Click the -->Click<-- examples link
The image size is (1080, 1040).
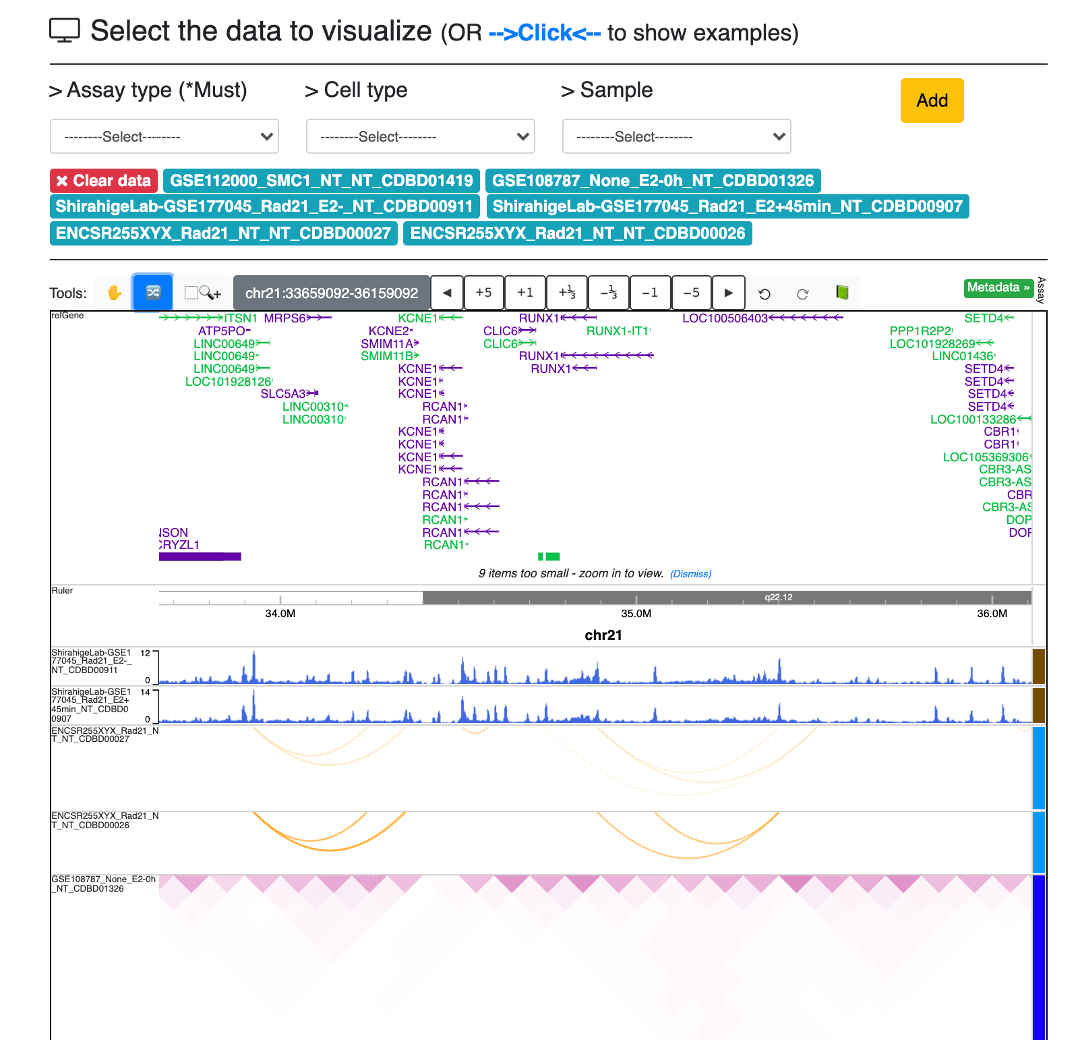coord(544,33)
